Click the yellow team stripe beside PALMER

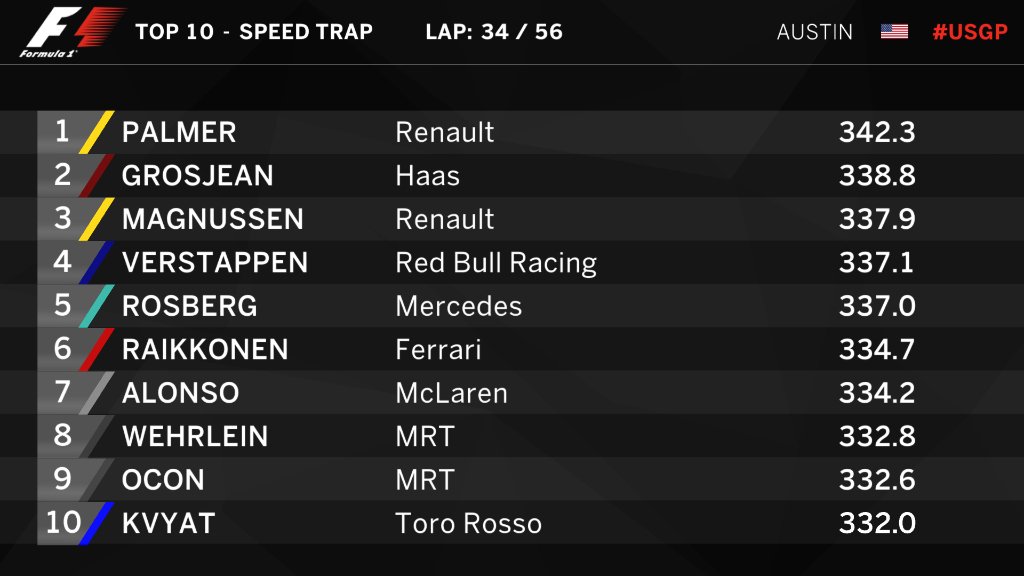coord(97,132)
